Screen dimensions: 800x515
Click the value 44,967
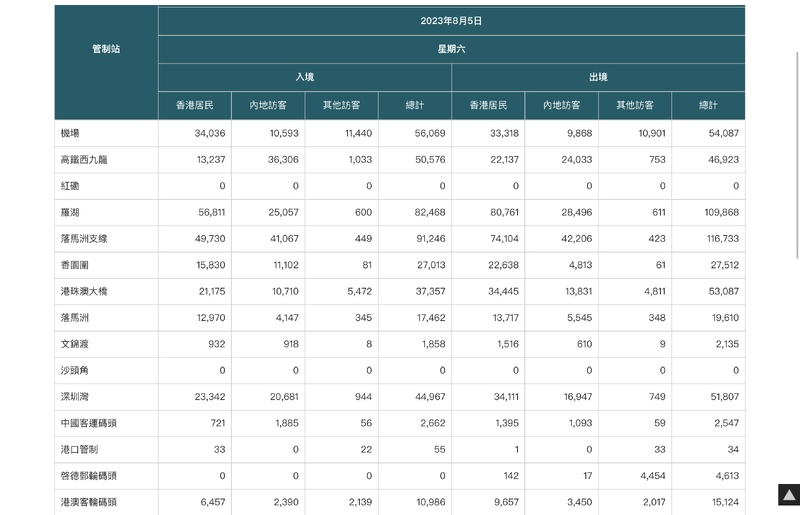pos(430,397)
